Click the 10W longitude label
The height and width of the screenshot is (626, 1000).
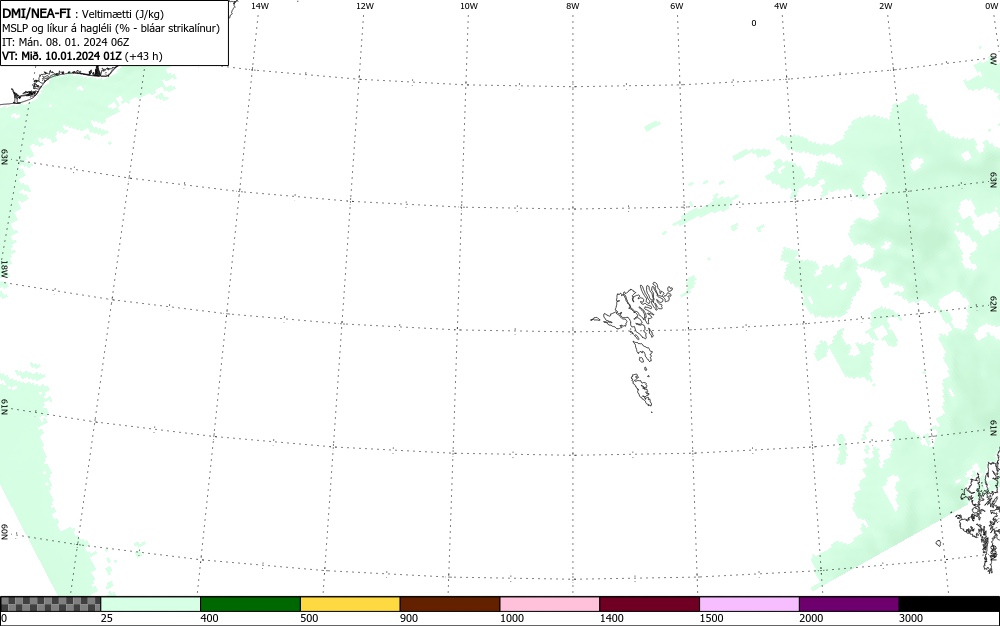(469, 6)
